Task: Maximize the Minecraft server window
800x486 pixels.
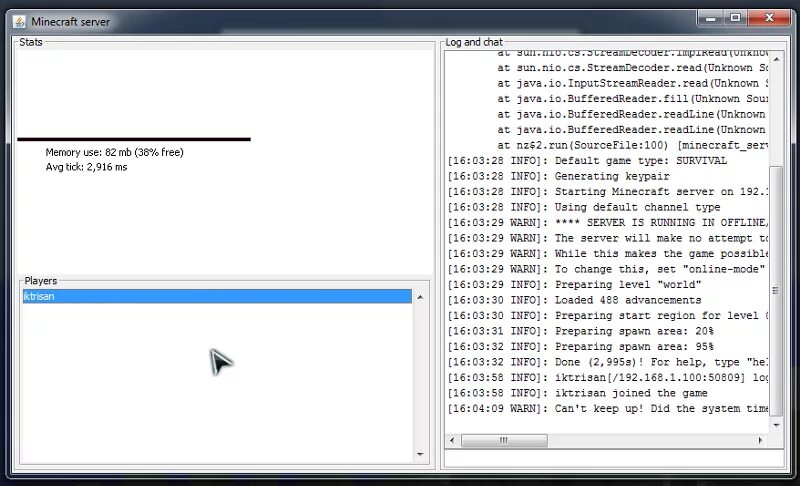Action: (735, 18)
